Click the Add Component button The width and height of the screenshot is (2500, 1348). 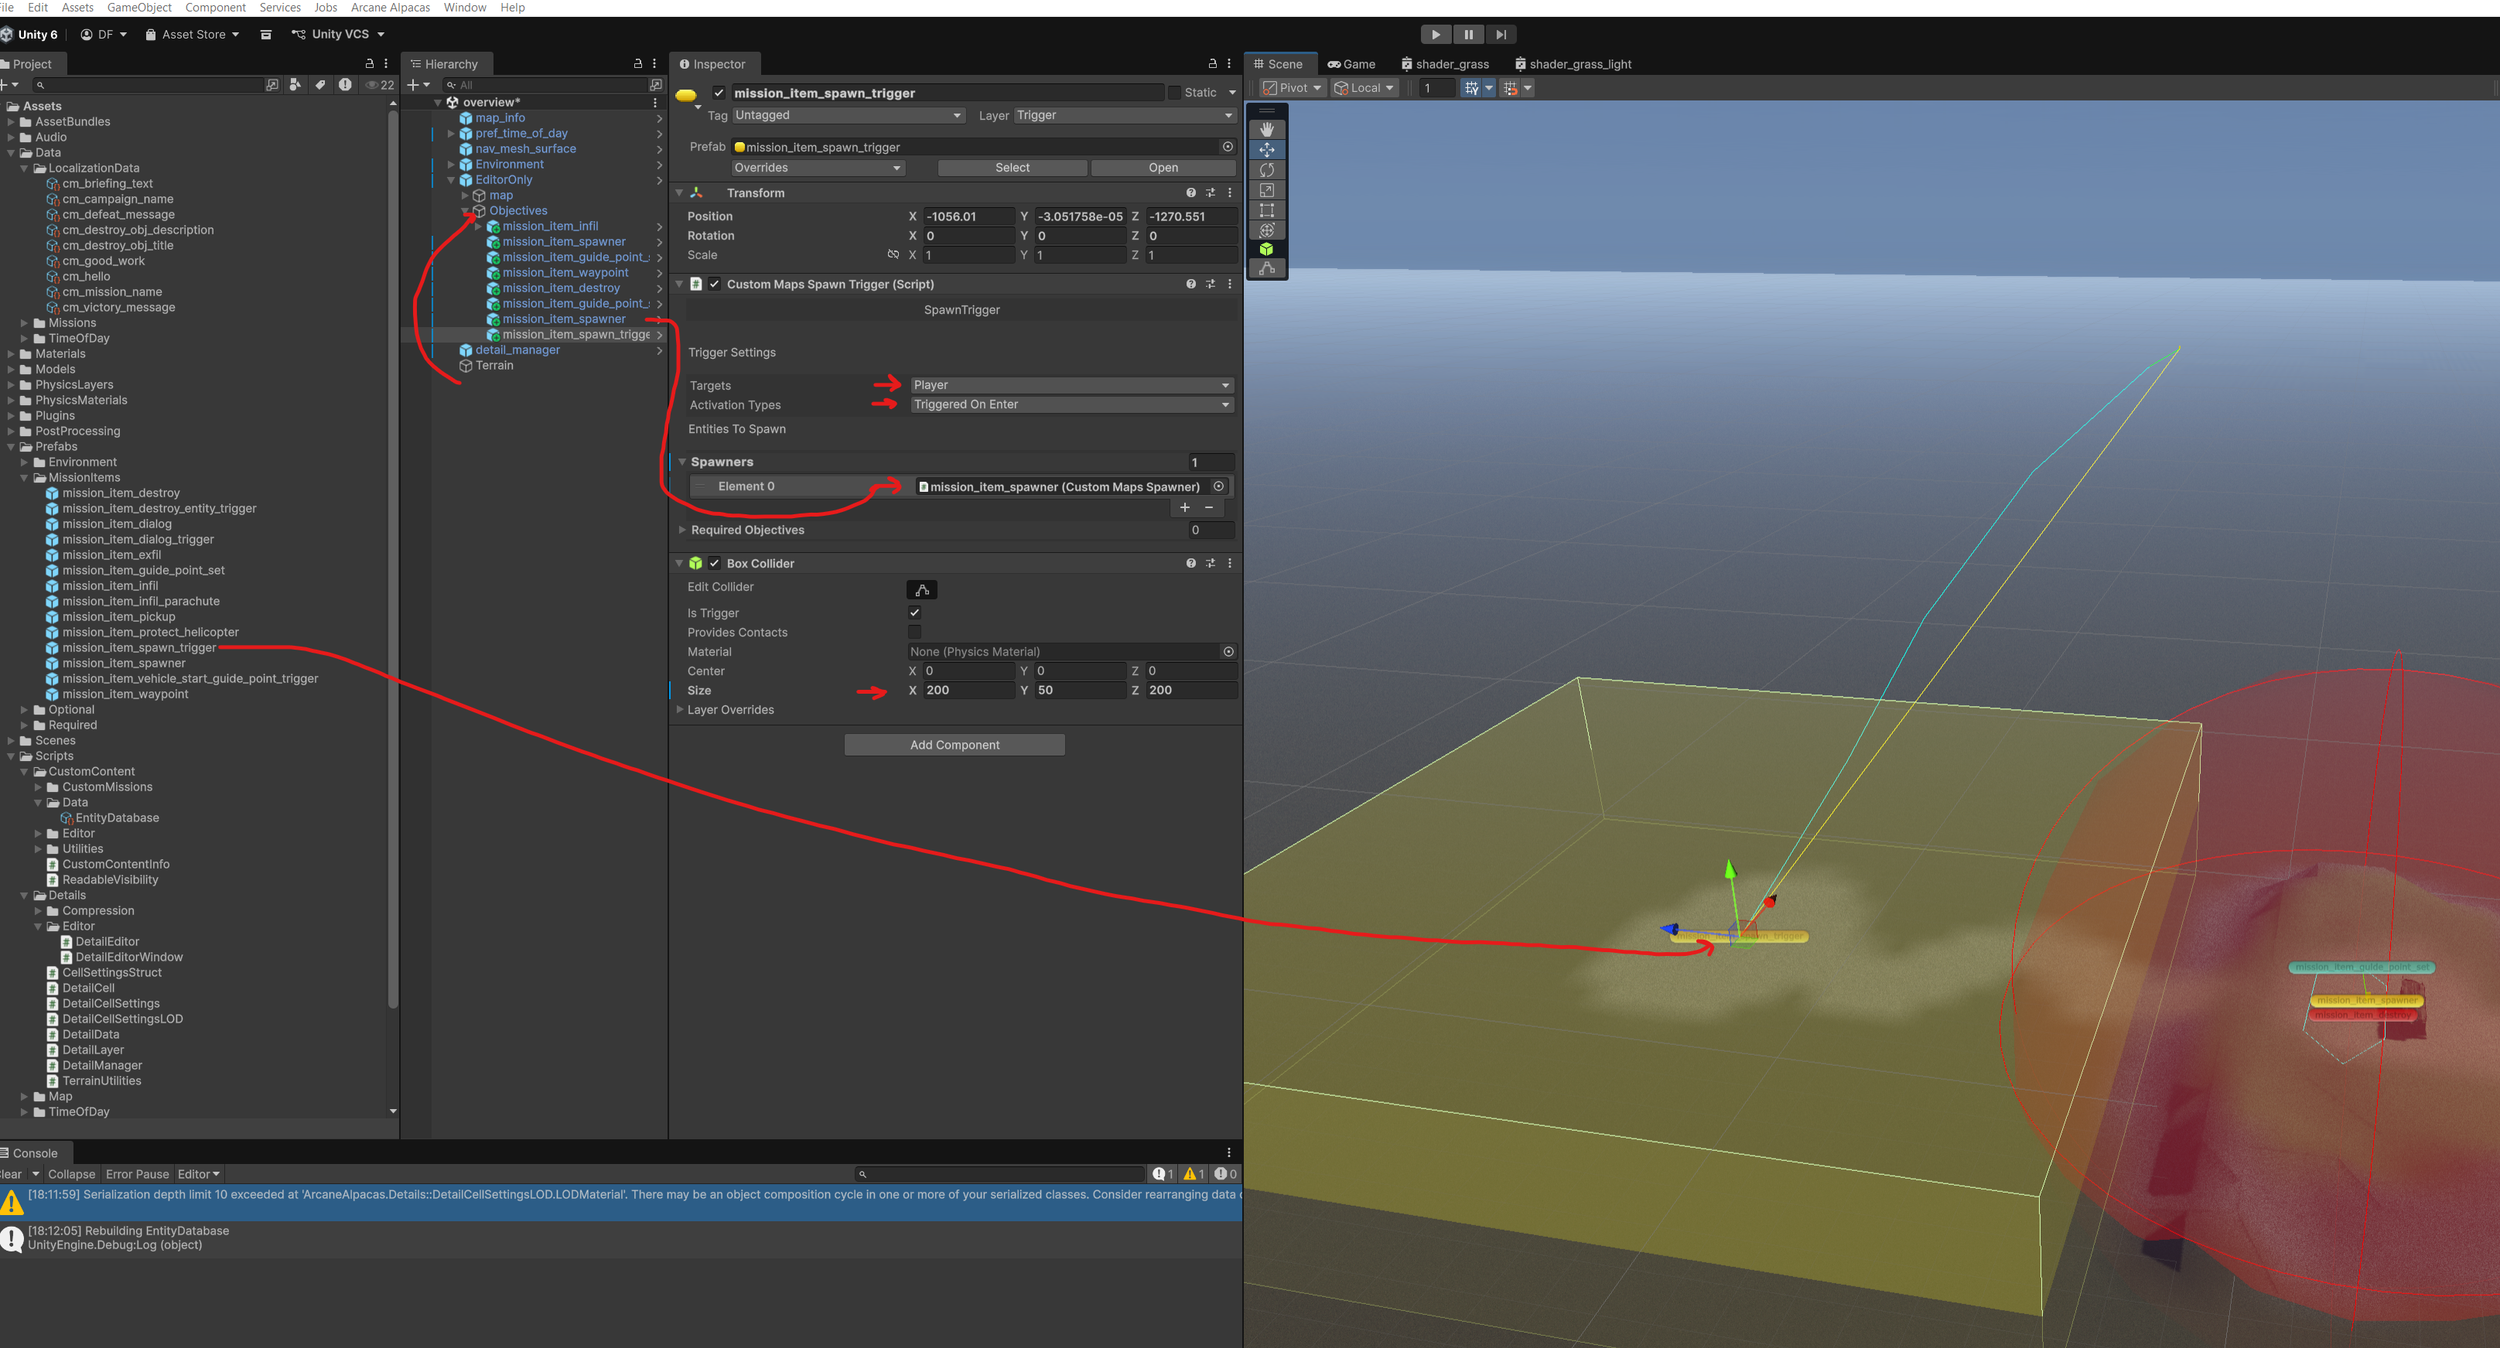(954, 745)
